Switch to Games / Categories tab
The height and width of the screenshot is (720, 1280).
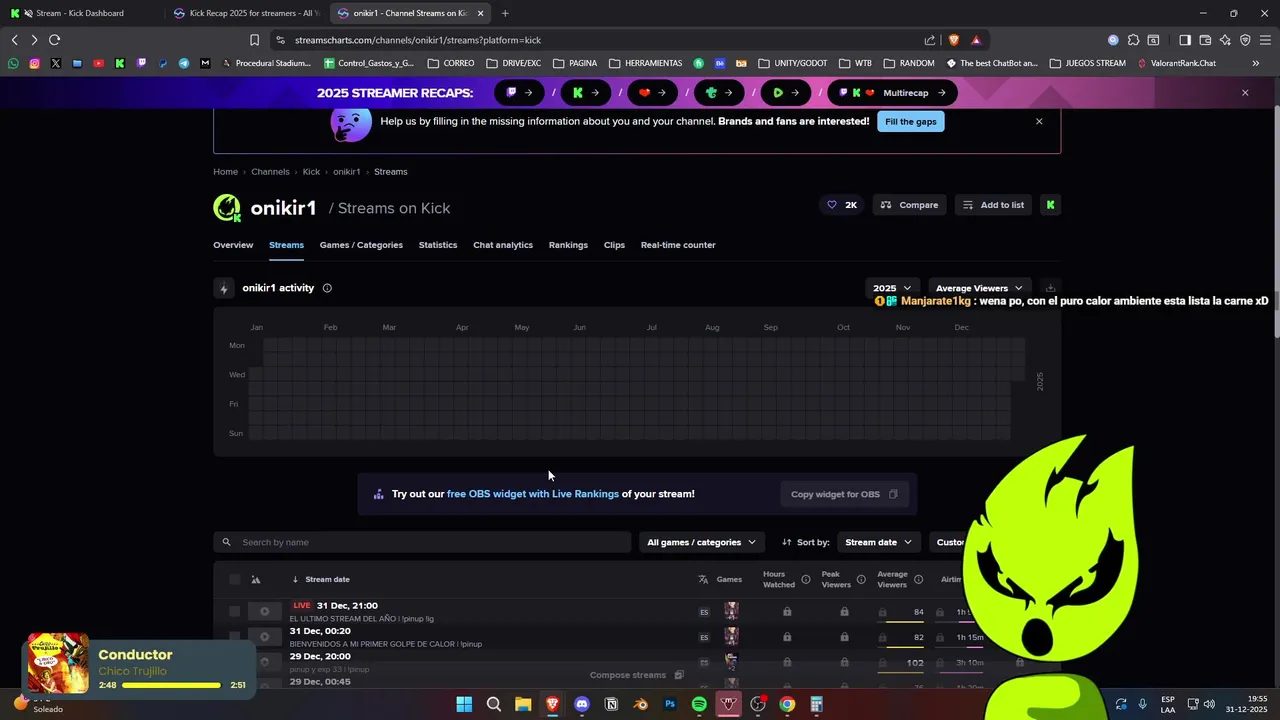361,245
